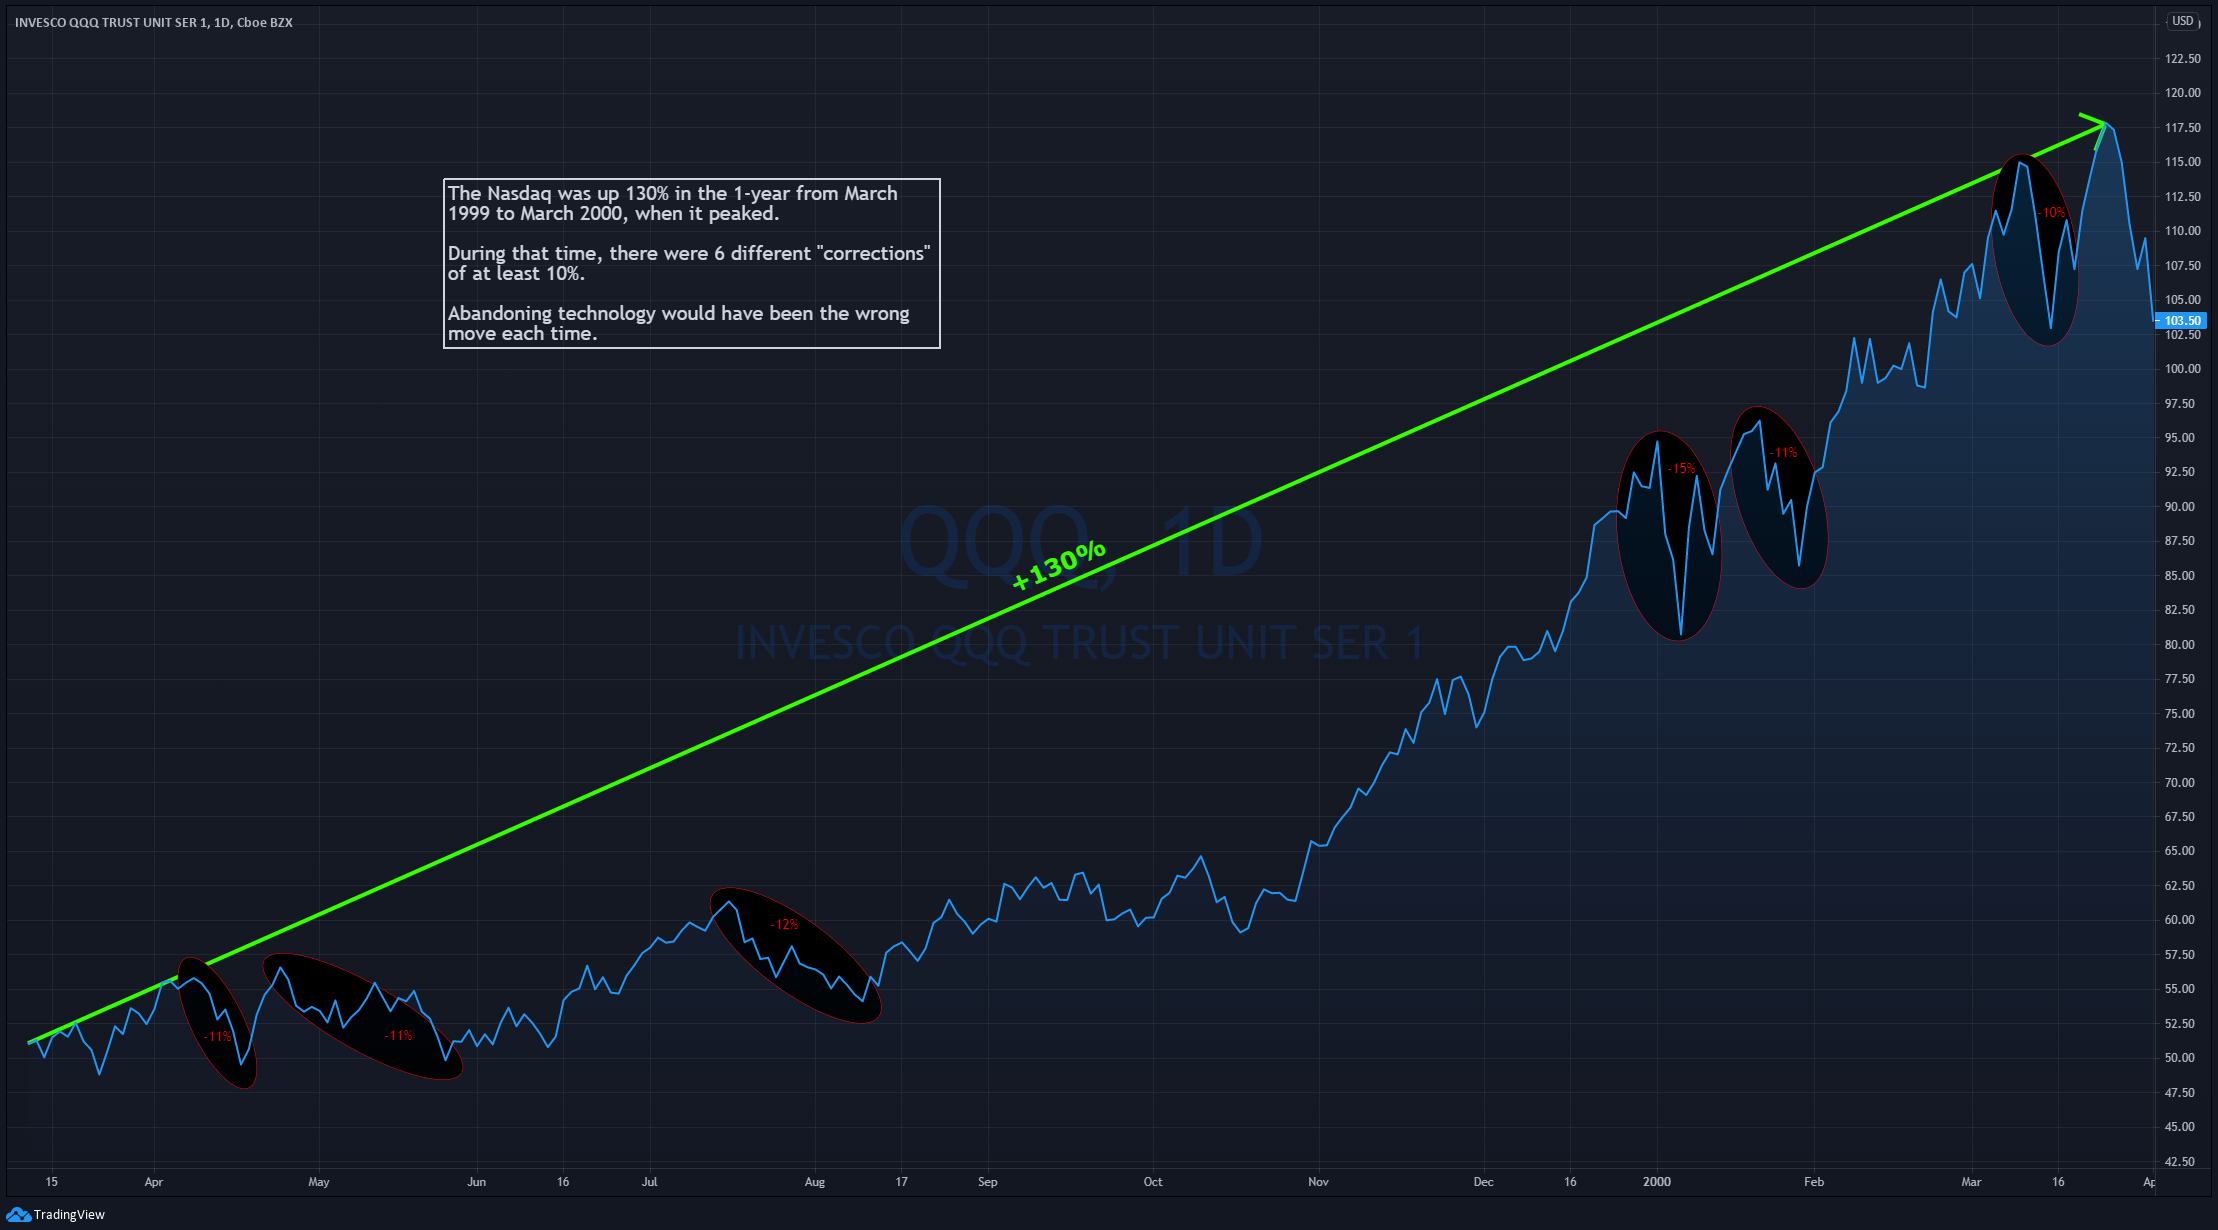Click the 100.00 price axis label

[x=2182, y=369]
